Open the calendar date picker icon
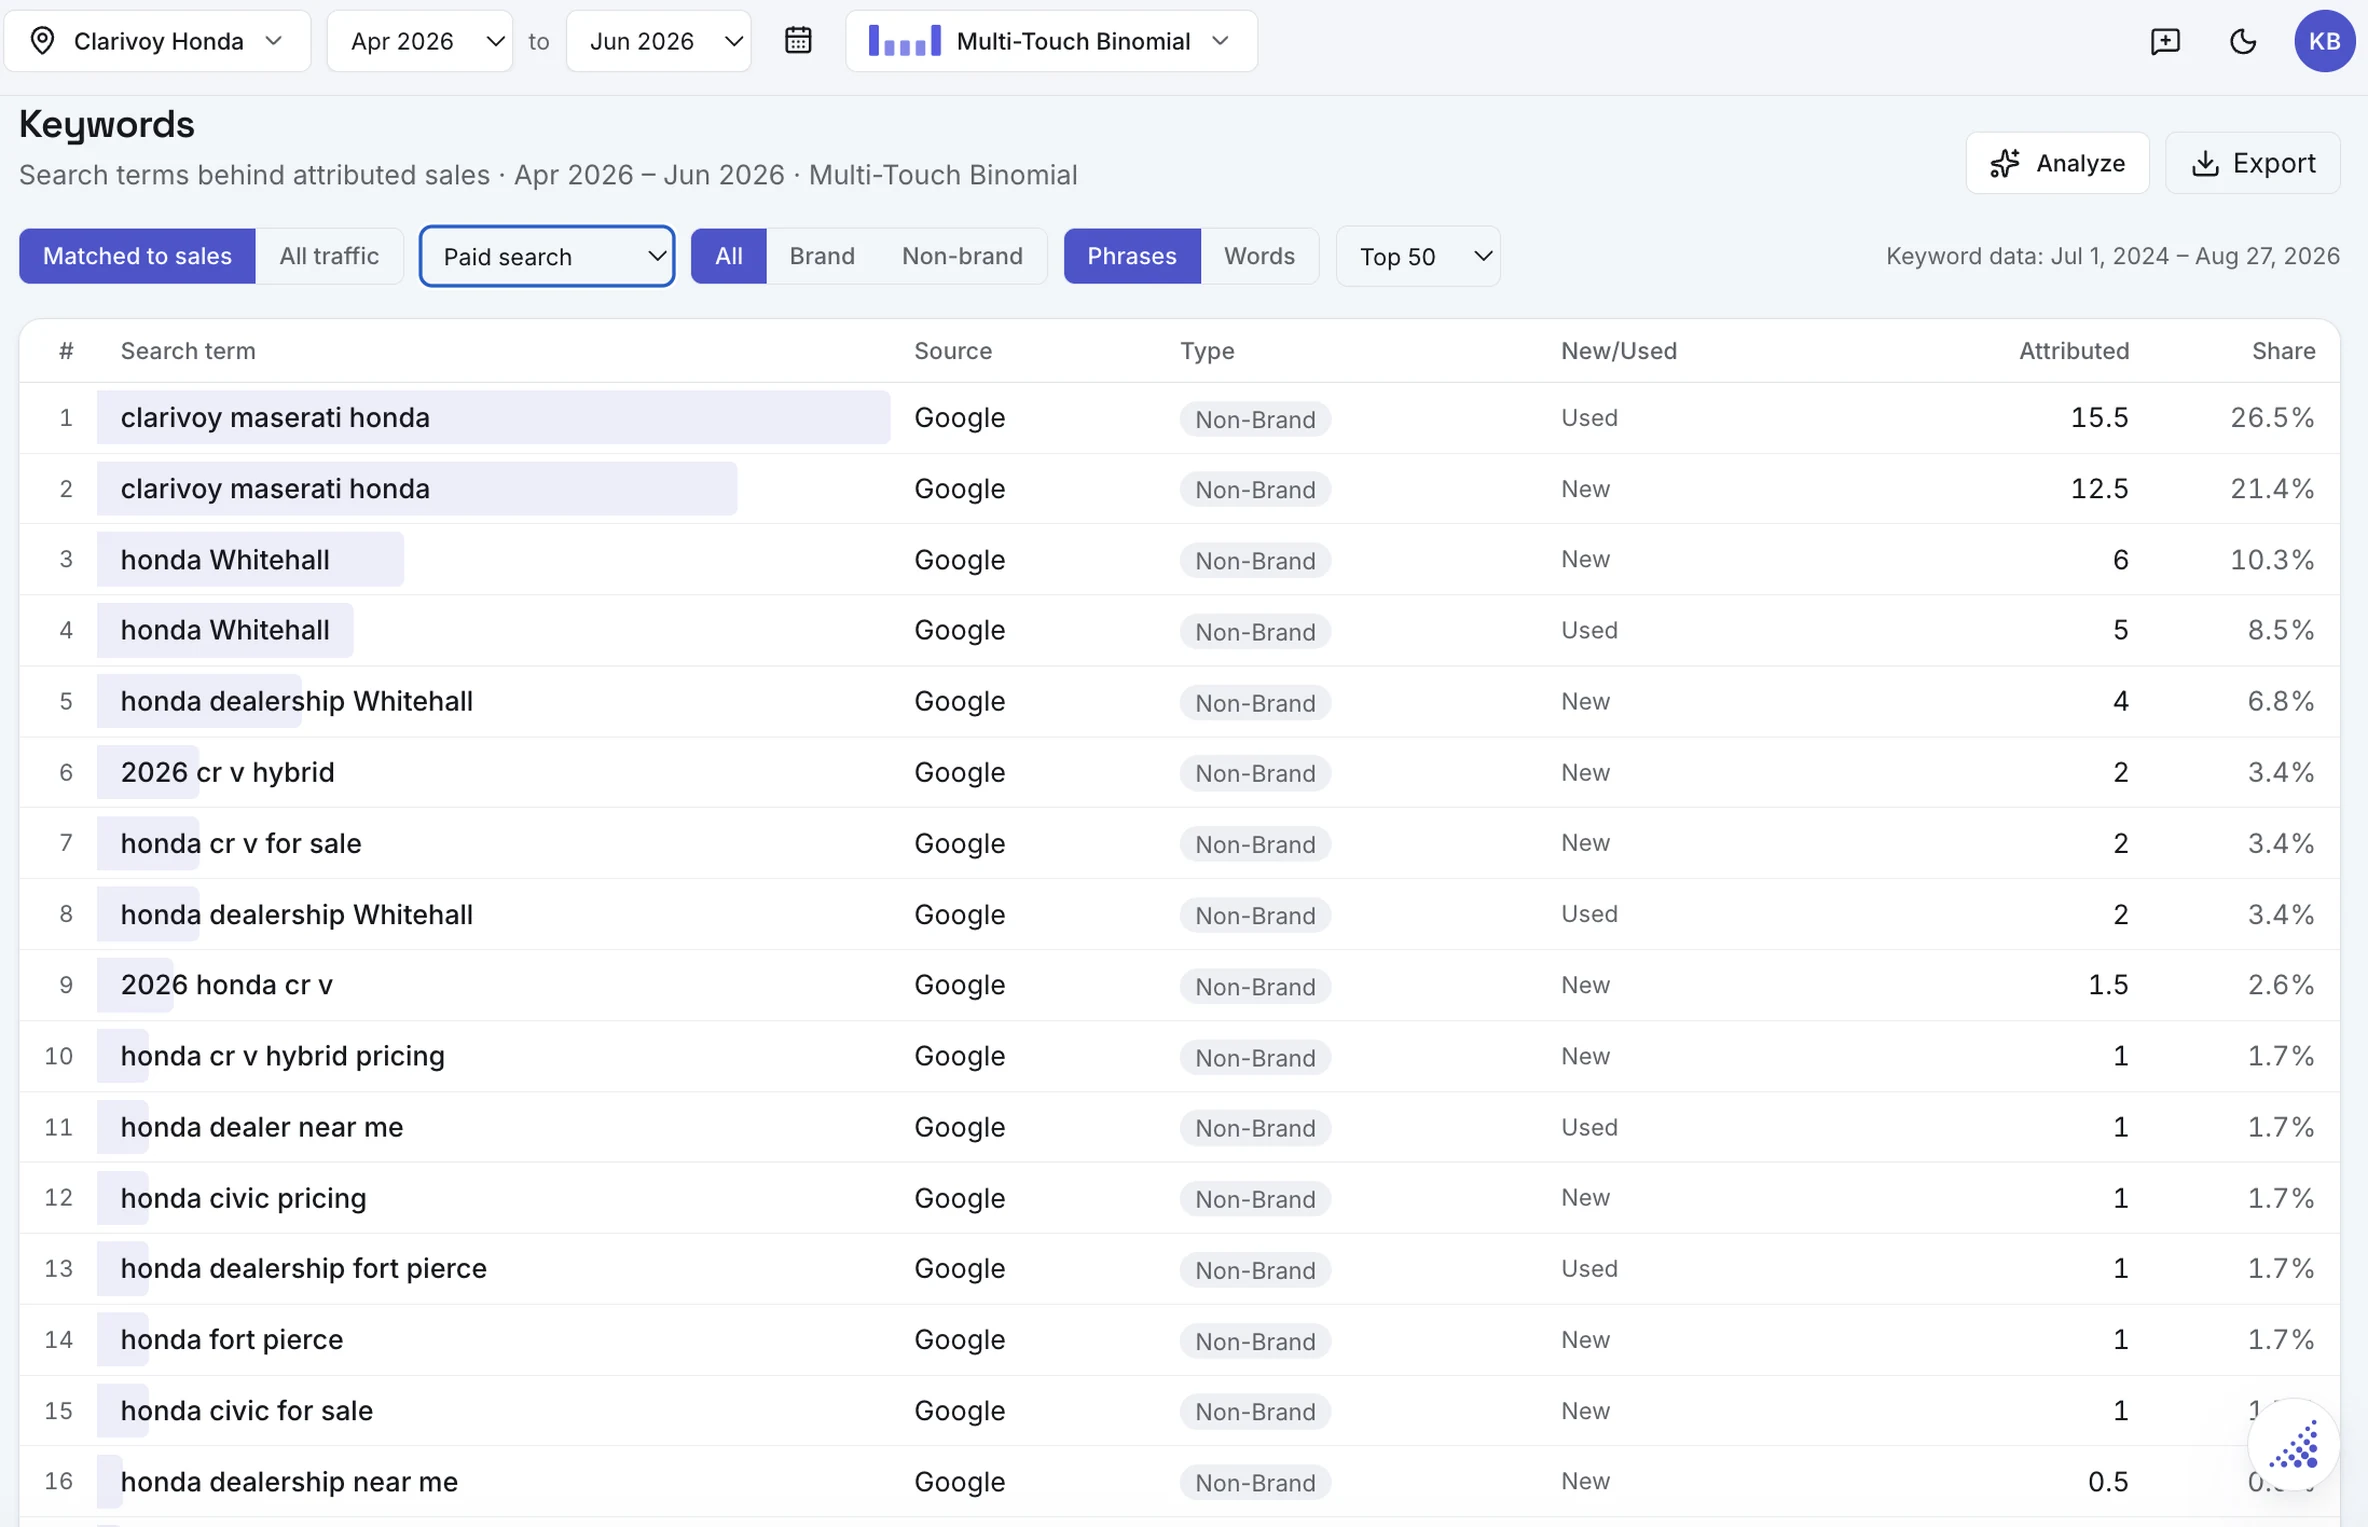Image resolution: width=2368 pixels, height=1527 pixels. [798, 41]
